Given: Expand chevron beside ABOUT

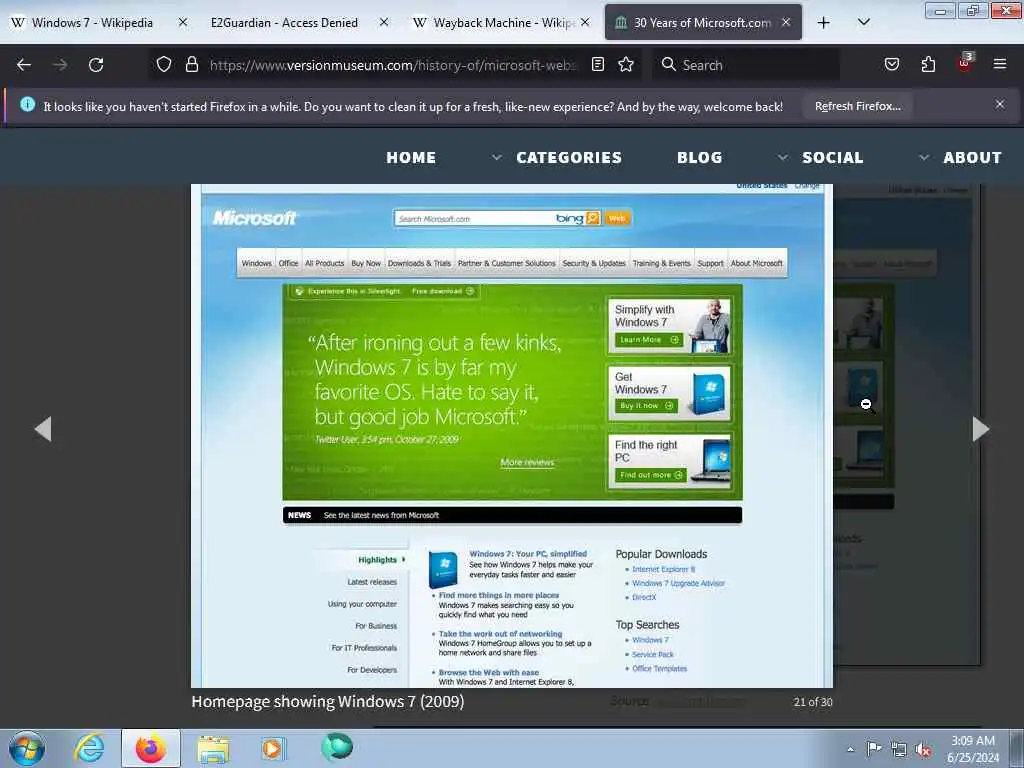Looking at the screenshot, I should [923, 157].
